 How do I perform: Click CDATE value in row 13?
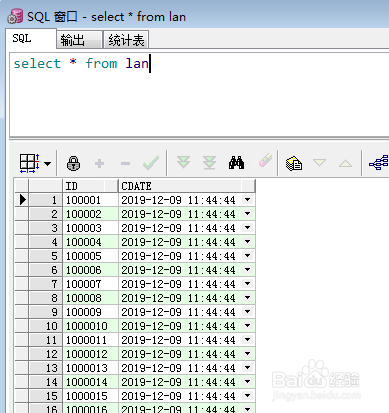(178, 368)
